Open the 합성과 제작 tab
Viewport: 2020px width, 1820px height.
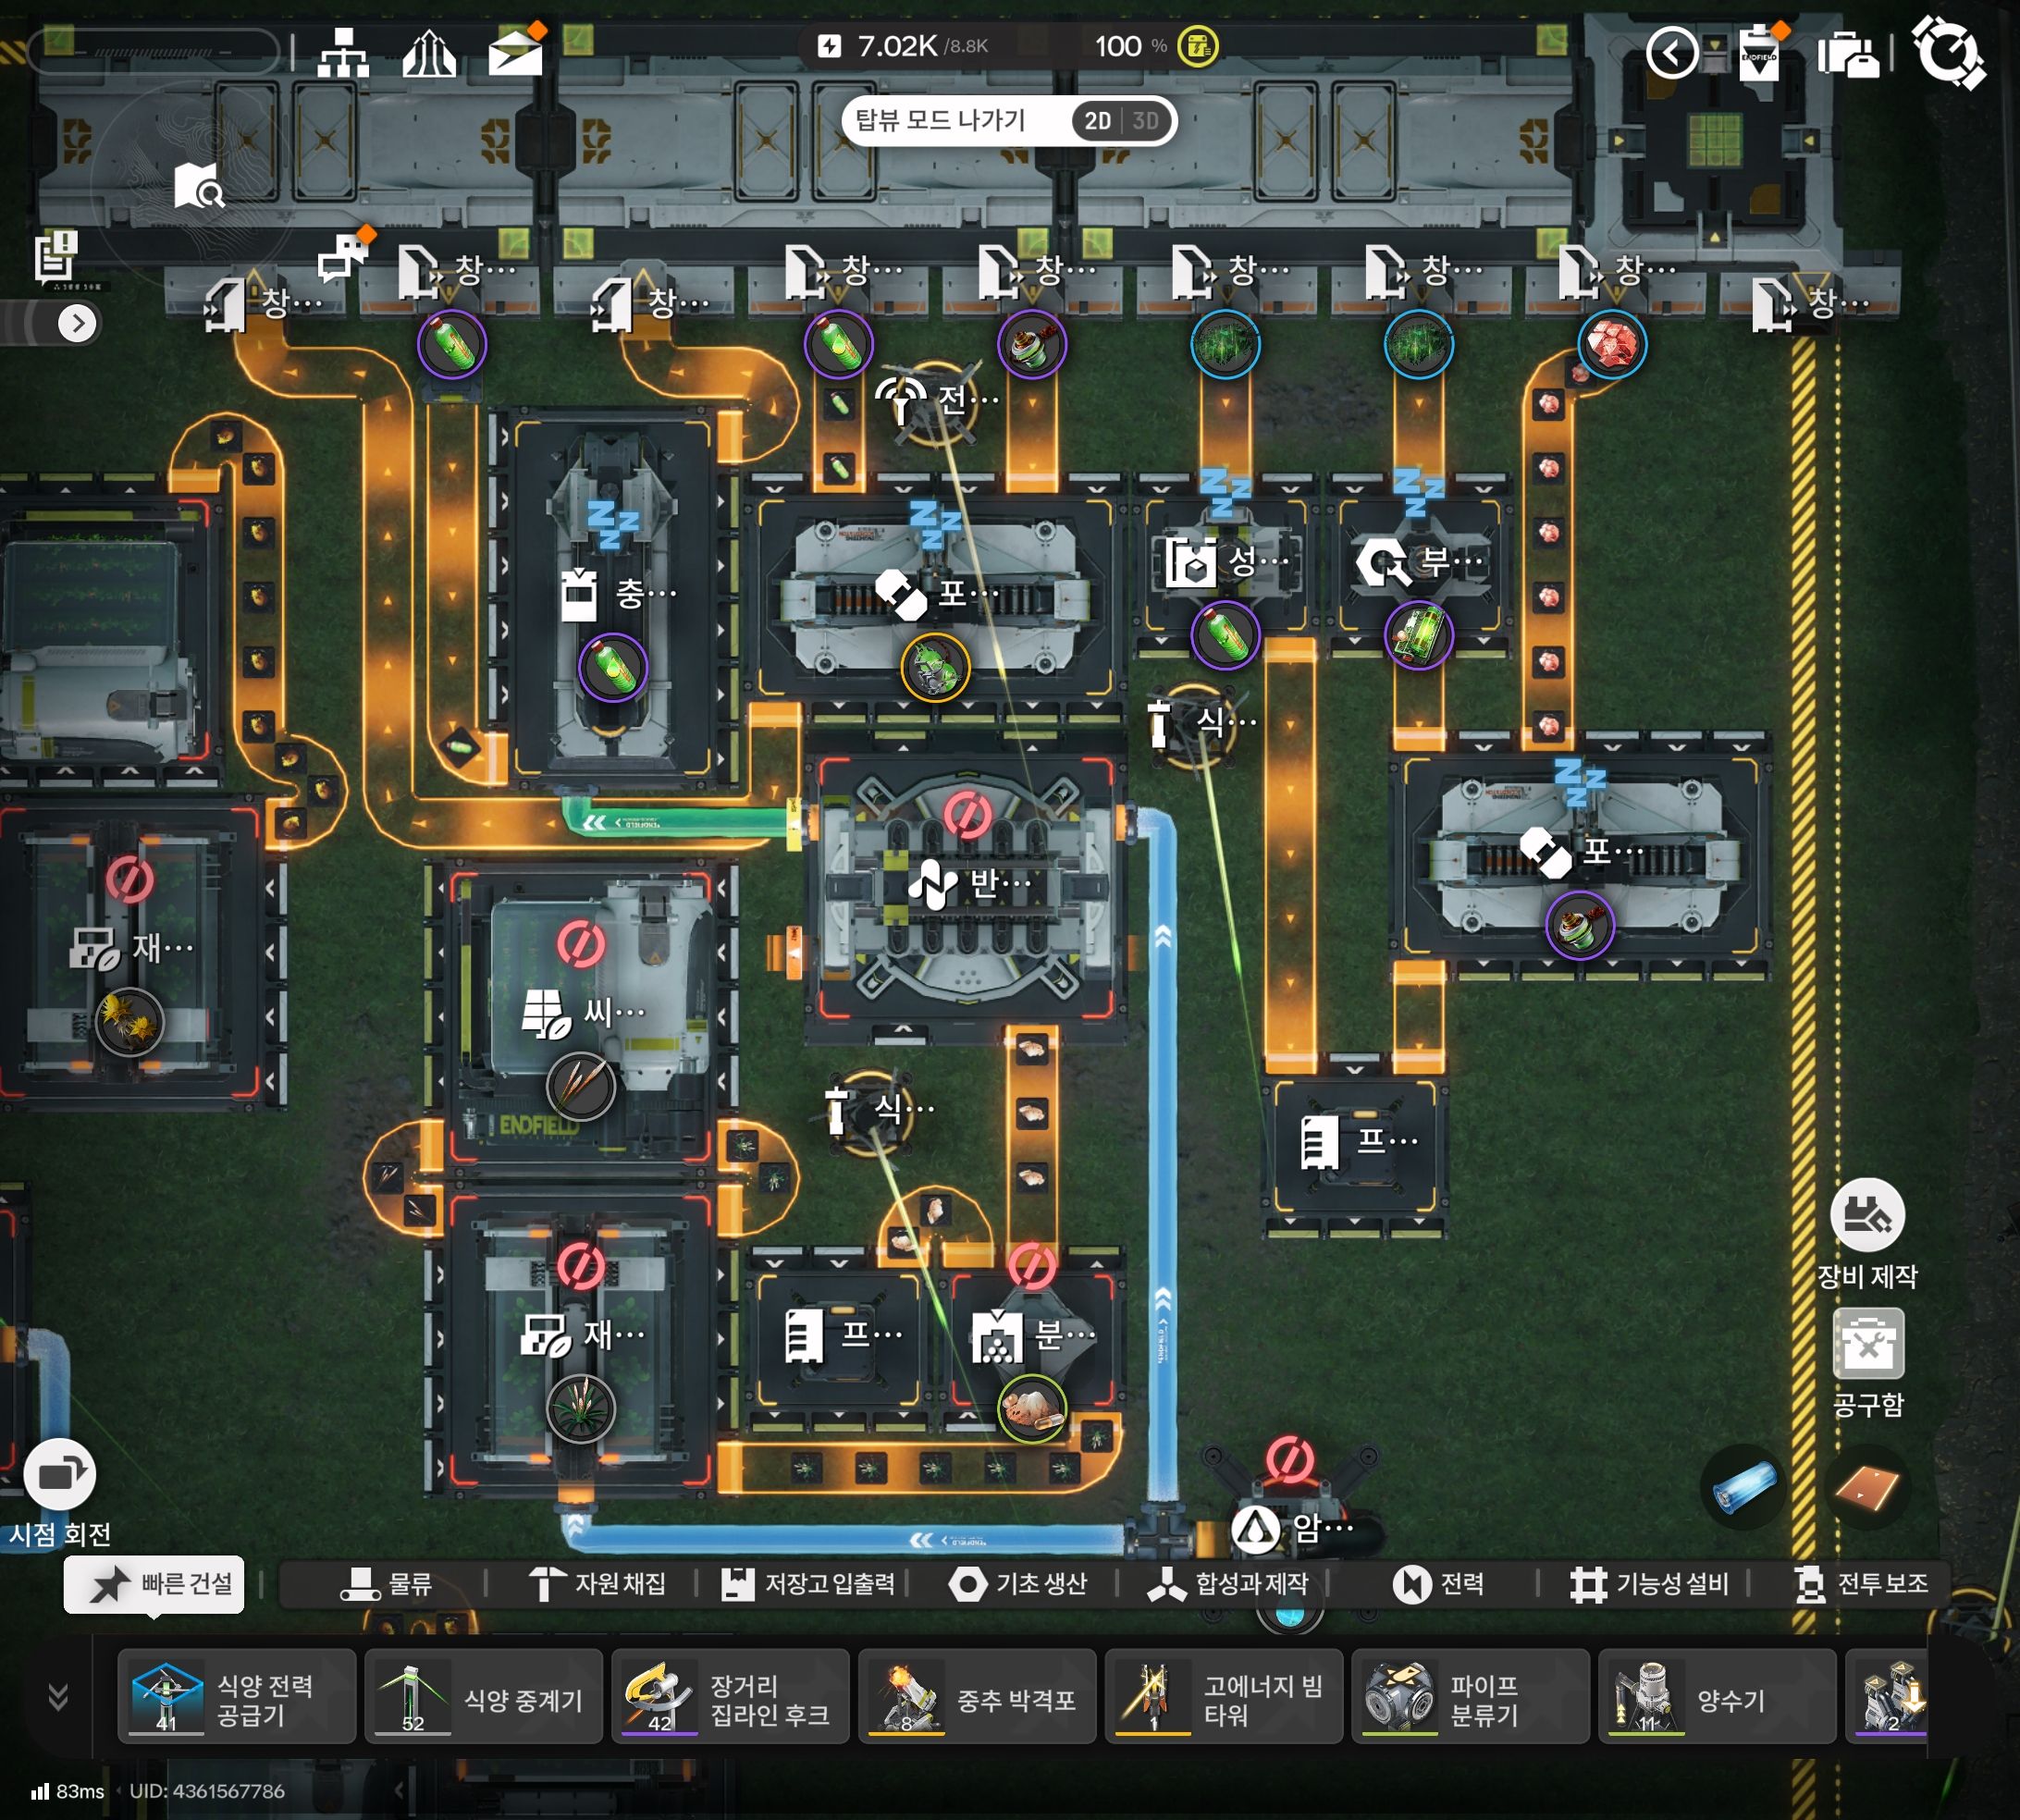point(1227,1584)
